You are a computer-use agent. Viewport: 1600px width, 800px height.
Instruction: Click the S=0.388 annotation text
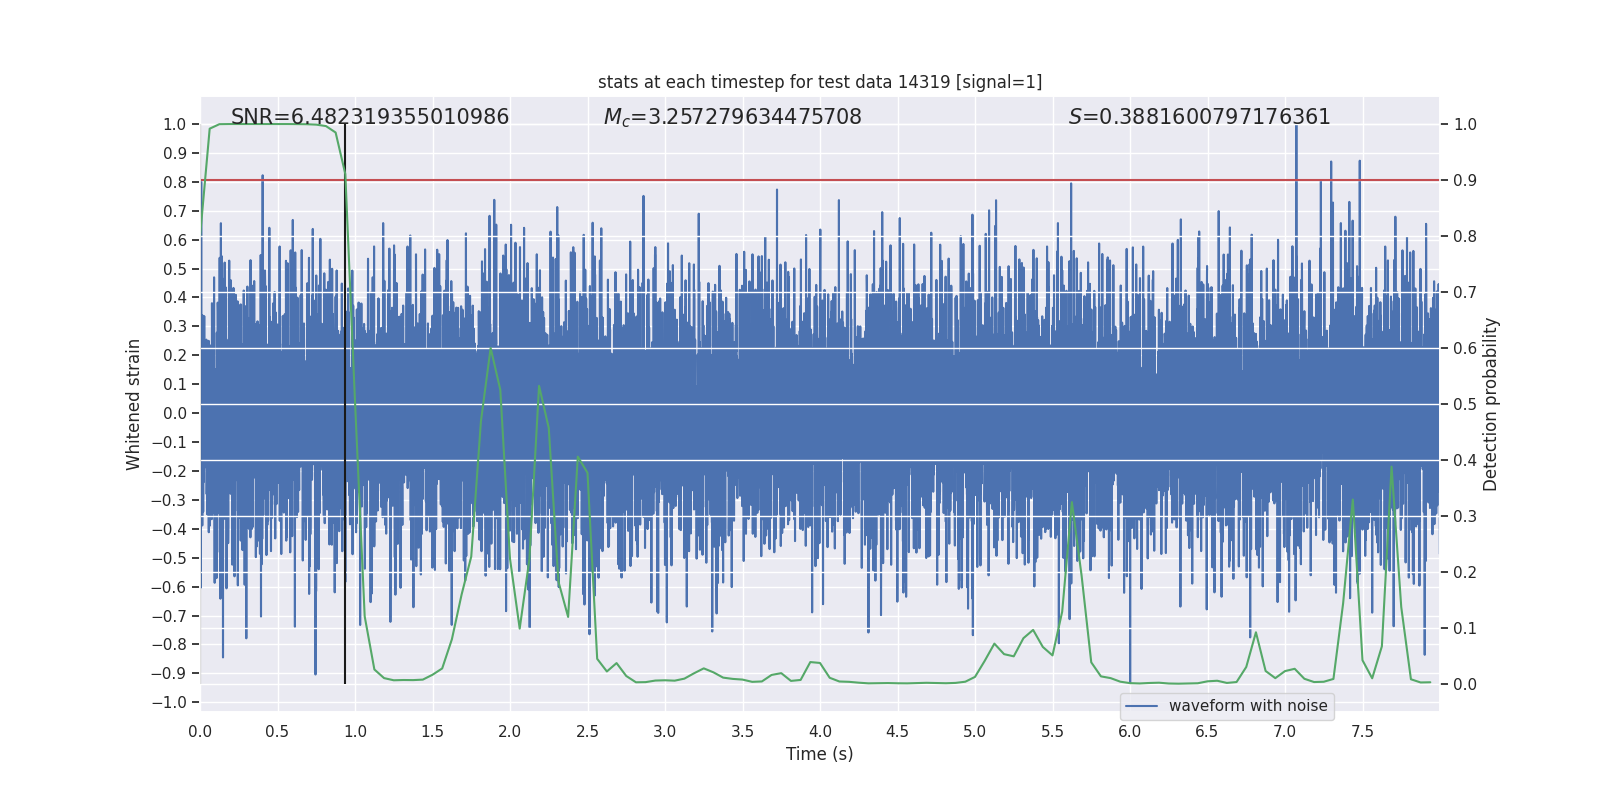click(x=1199, y=117)
